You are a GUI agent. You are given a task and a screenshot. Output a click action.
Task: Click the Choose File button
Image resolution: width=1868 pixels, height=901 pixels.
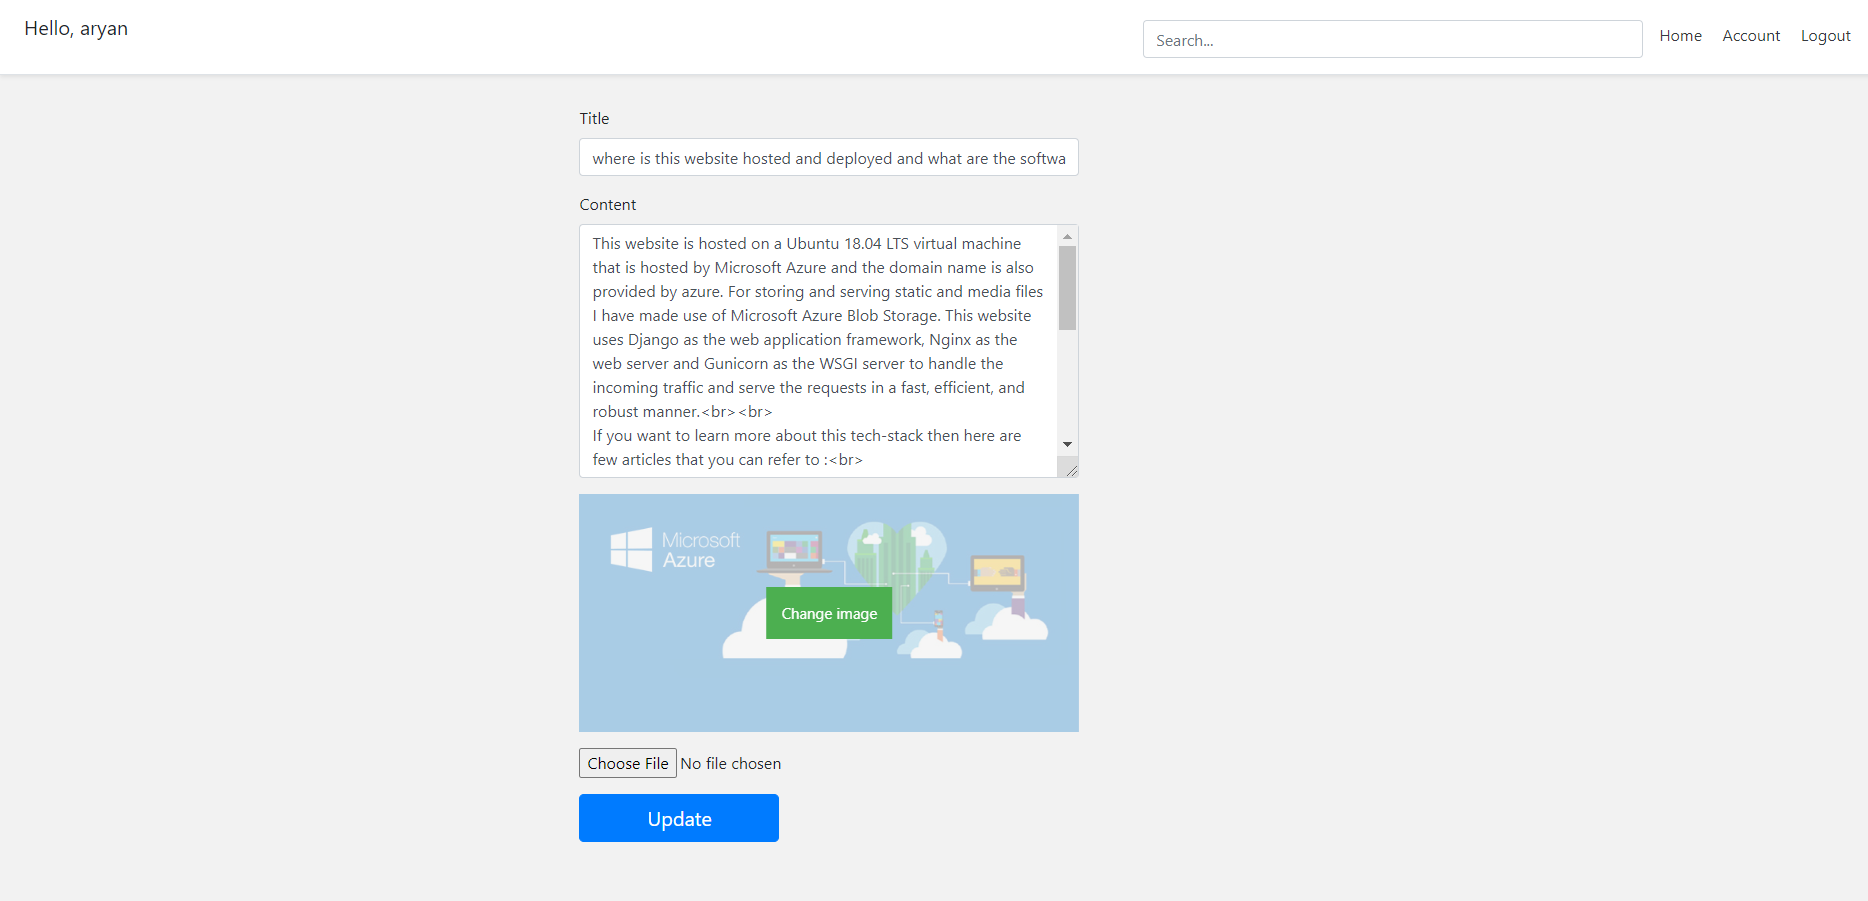click(x=627, y=763)
